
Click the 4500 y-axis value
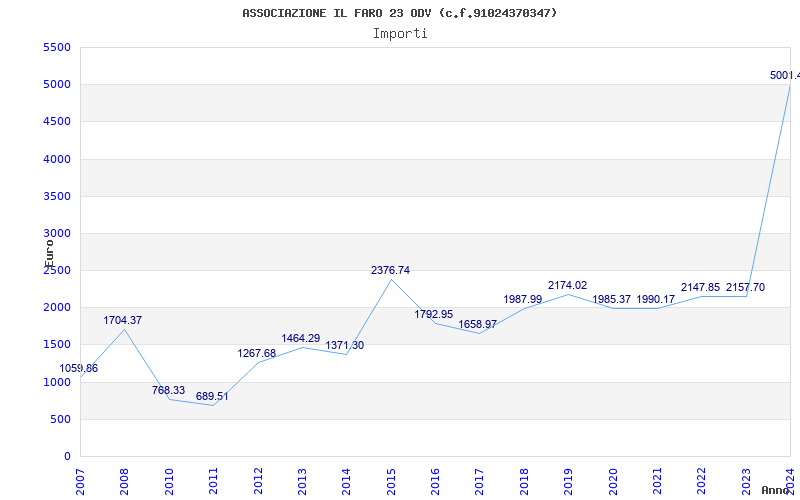[x=57, y=122]
